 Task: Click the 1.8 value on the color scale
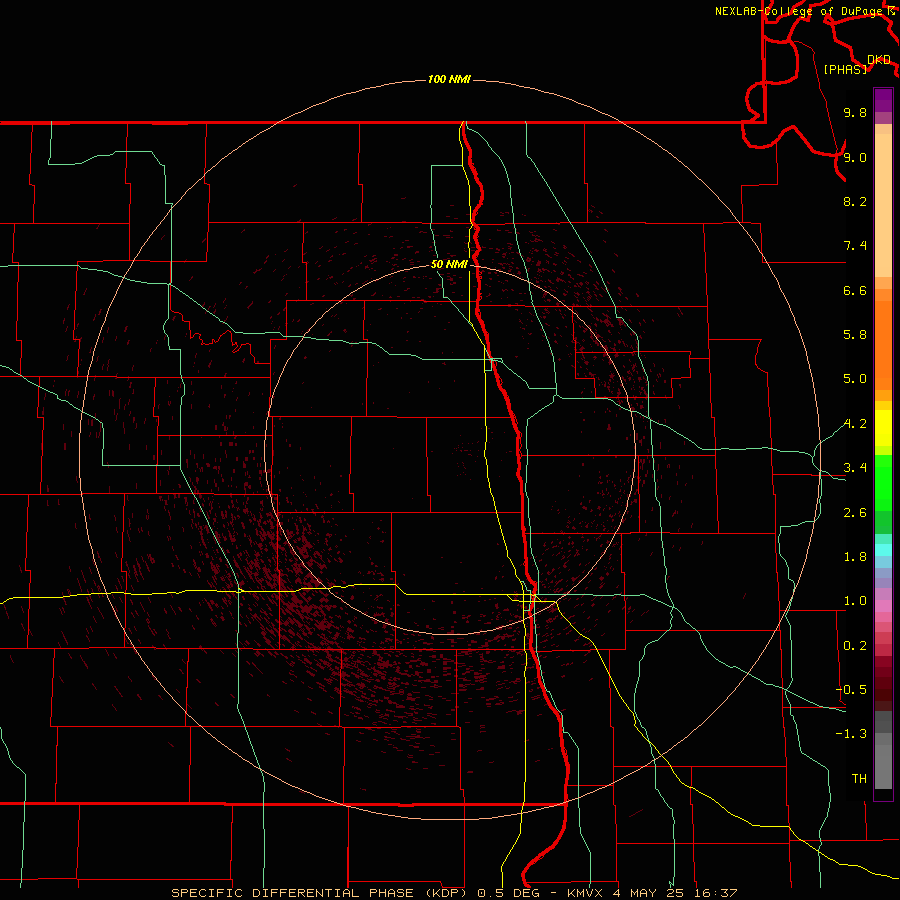[855, 557]
